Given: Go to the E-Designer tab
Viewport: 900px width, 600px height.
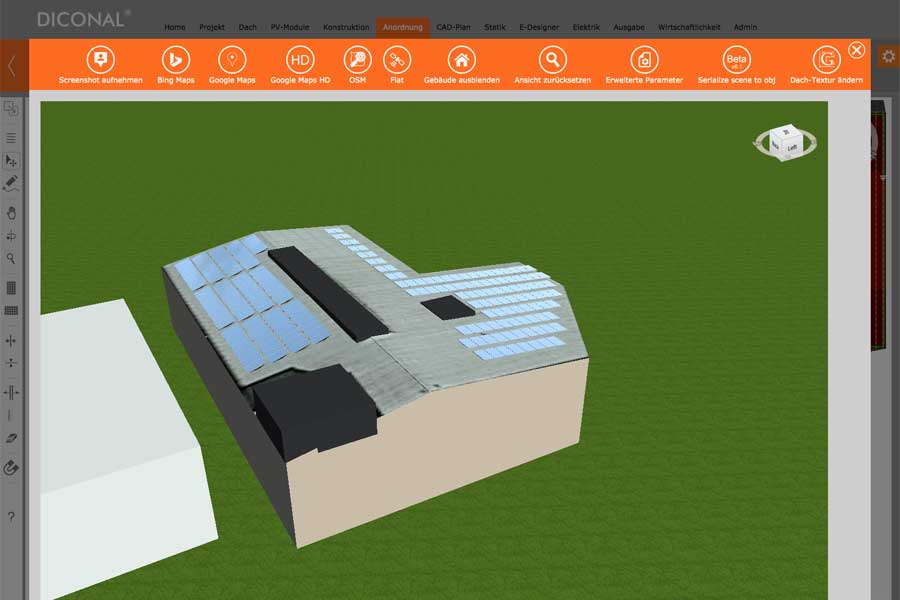Looking at the screenshot, I should [x=539, y=27].
